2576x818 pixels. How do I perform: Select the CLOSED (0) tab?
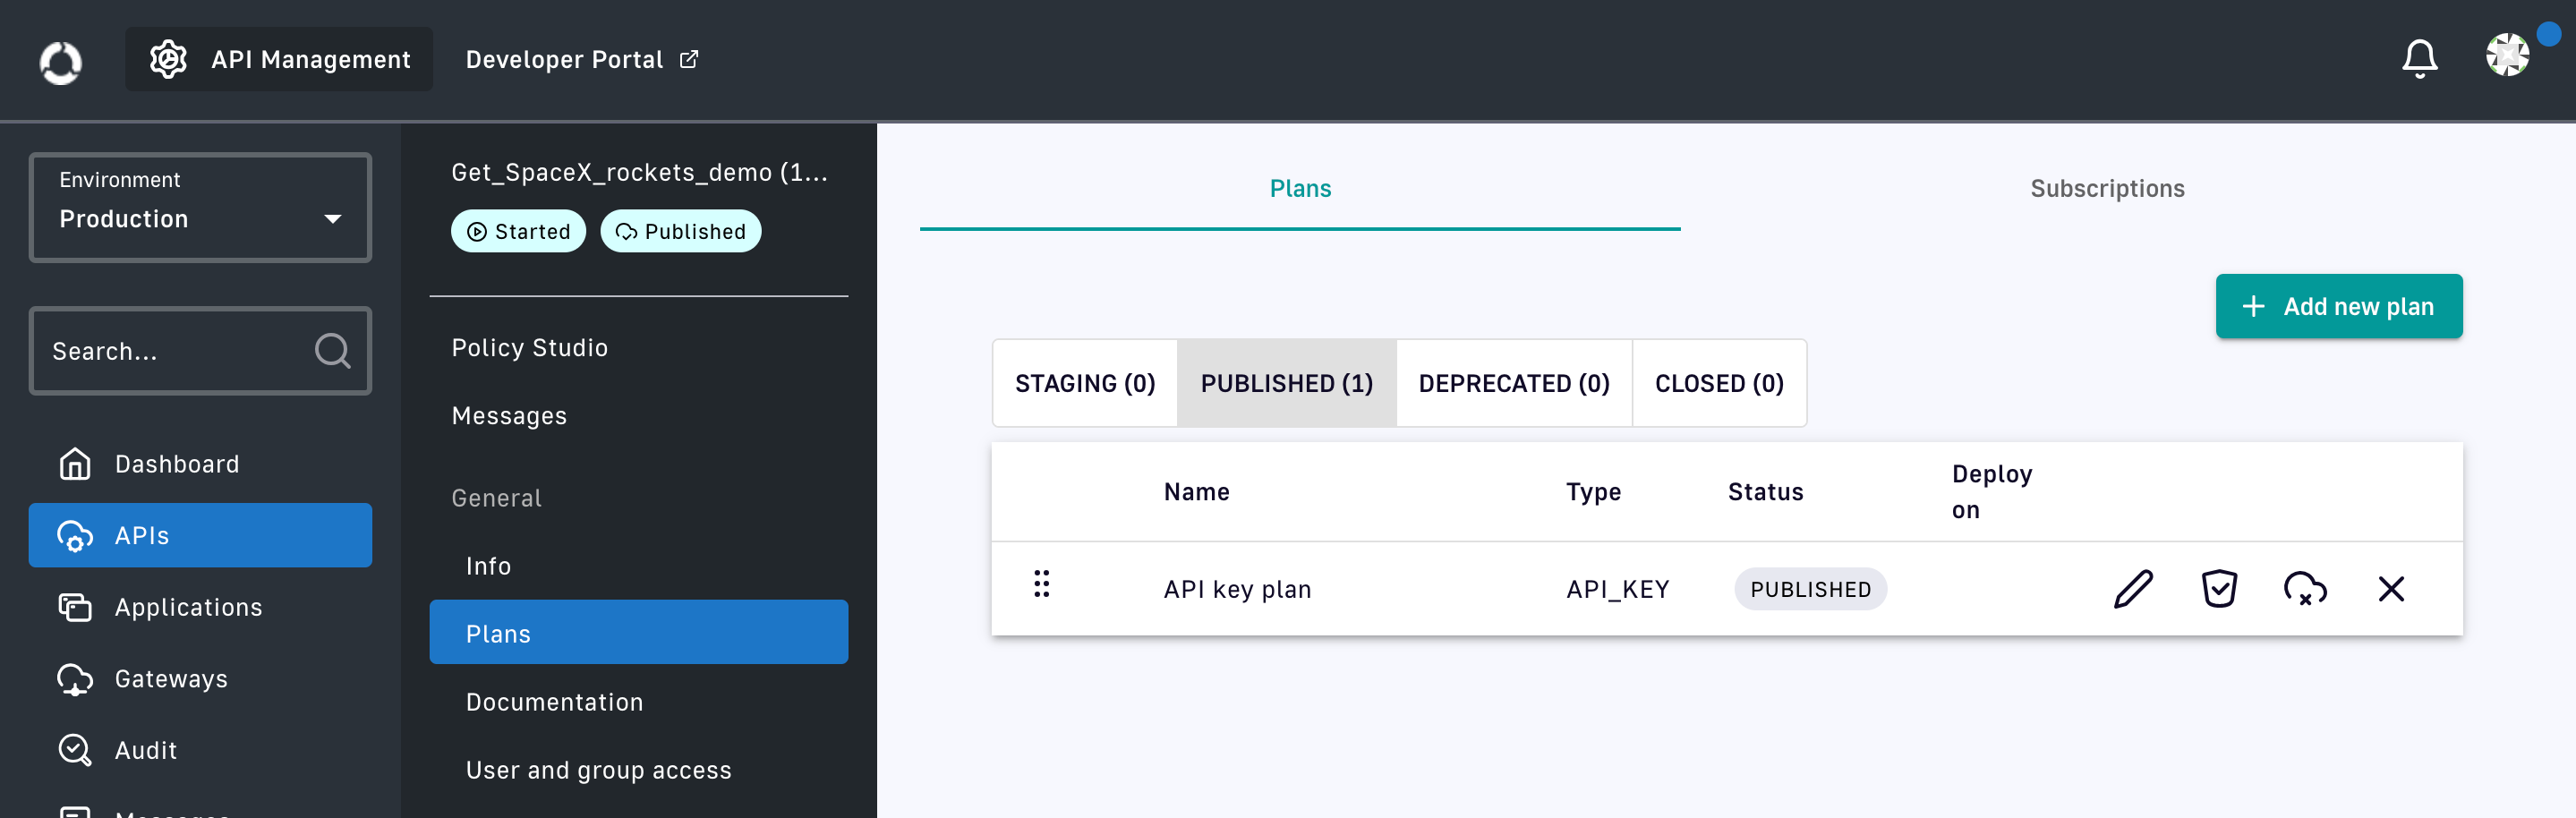(1719, 384)
